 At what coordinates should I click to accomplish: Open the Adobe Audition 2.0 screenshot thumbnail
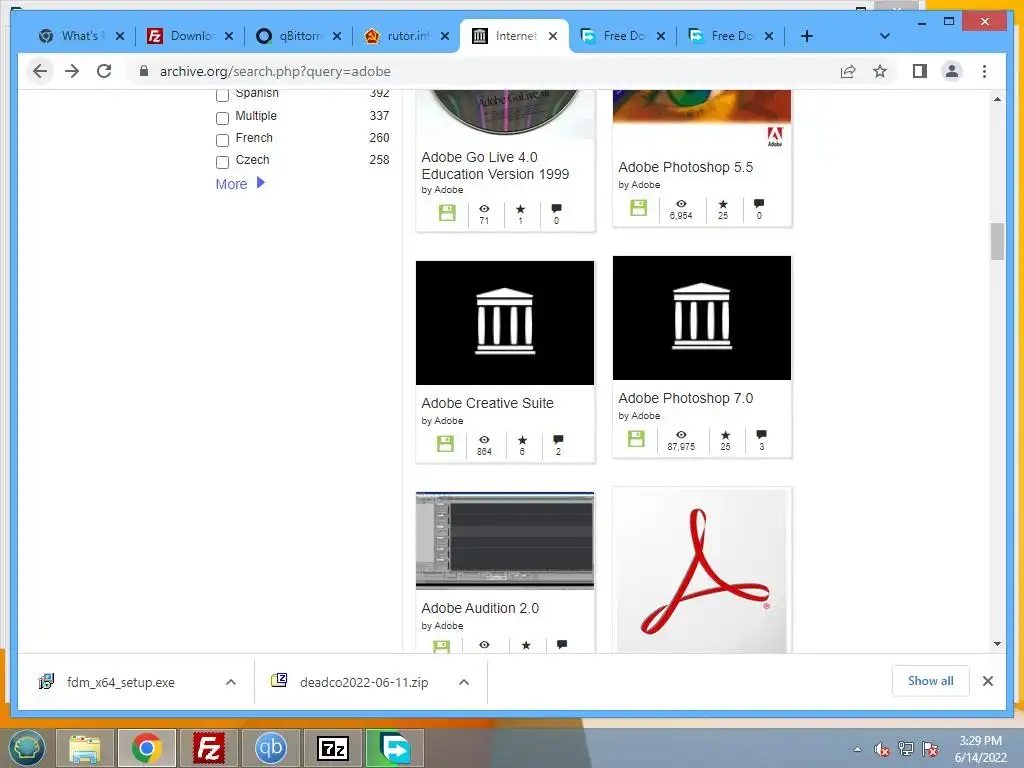pyautogui.click(x=505, y=541)
